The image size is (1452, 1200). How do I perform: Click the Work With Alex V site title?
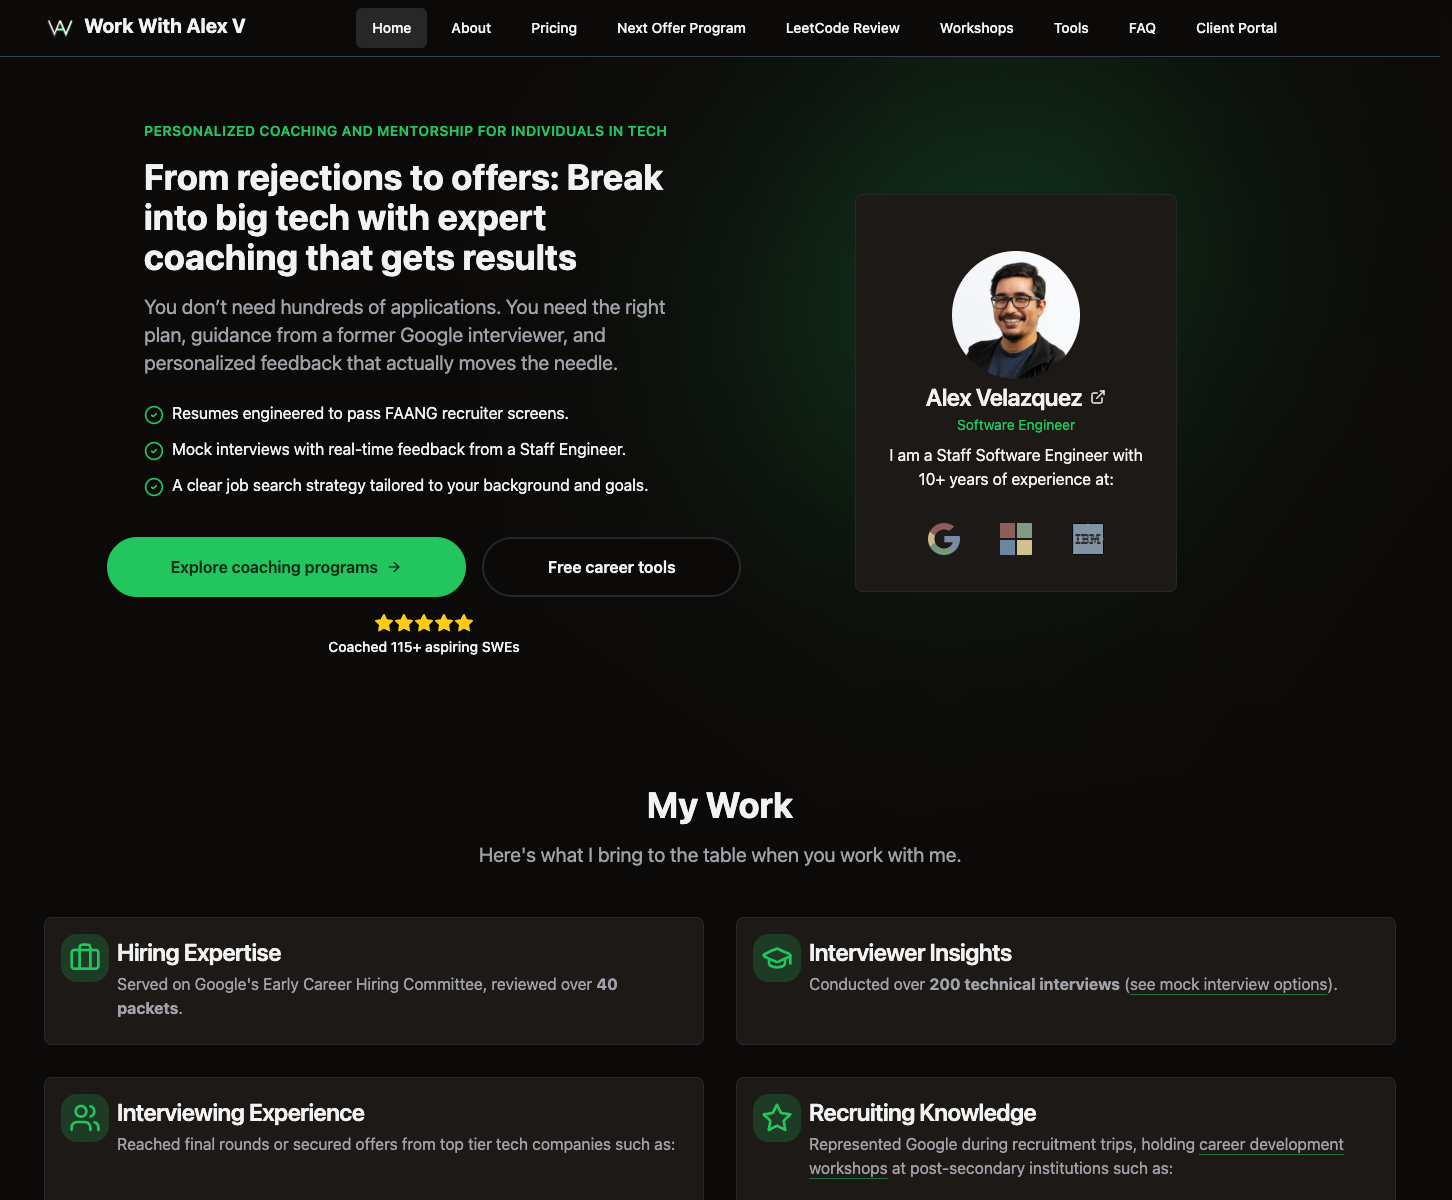click(165, 27)
